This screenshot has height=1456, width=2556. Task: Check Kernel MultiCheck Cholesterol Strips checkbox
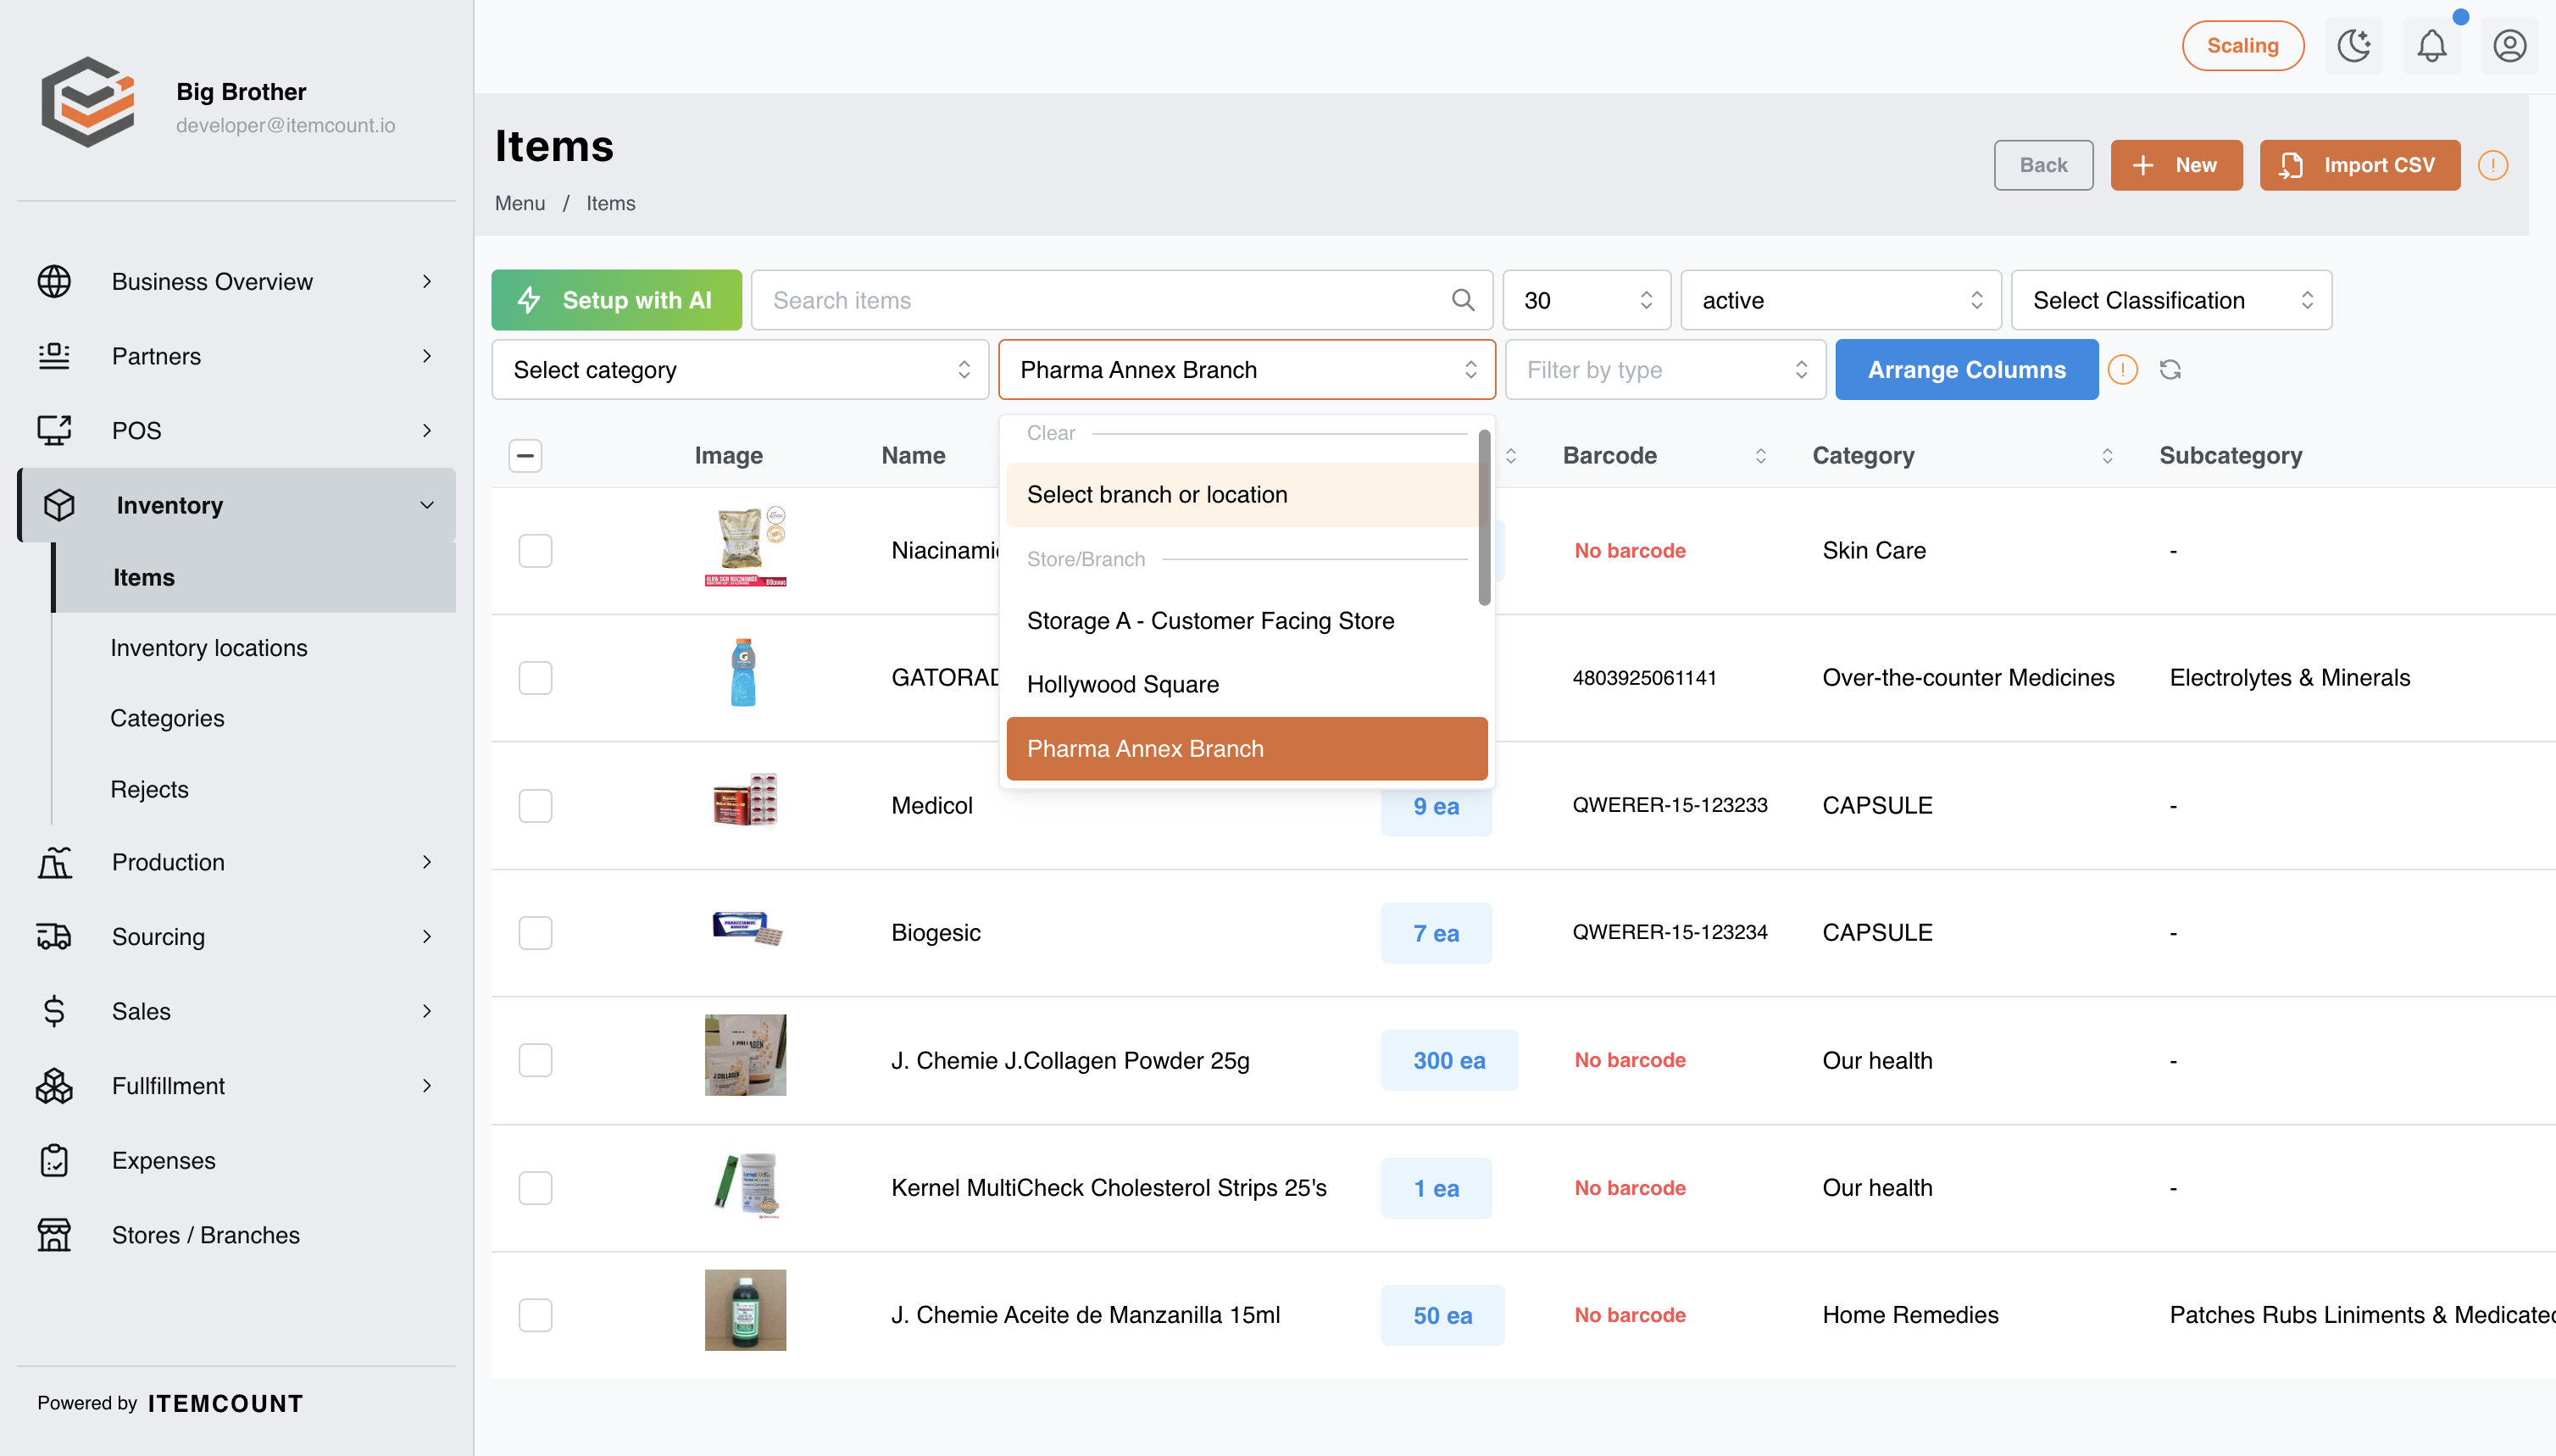coord(535,1188)
